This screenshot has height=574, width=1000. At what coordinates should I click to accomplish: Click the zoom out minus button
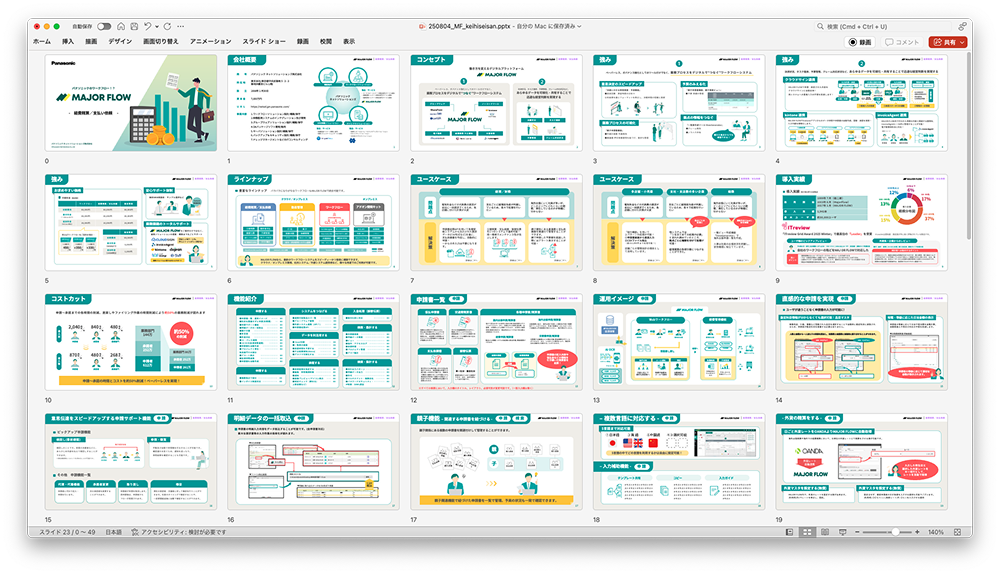pyautogui.click(x=857, y=532)
